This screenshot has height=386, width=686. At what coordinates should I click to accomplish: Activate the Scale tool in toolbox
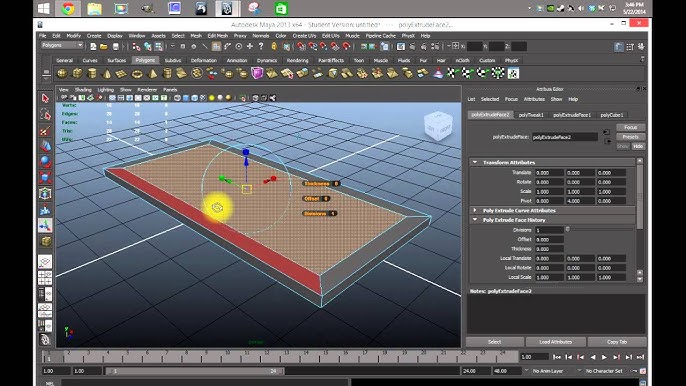[45, 178]
